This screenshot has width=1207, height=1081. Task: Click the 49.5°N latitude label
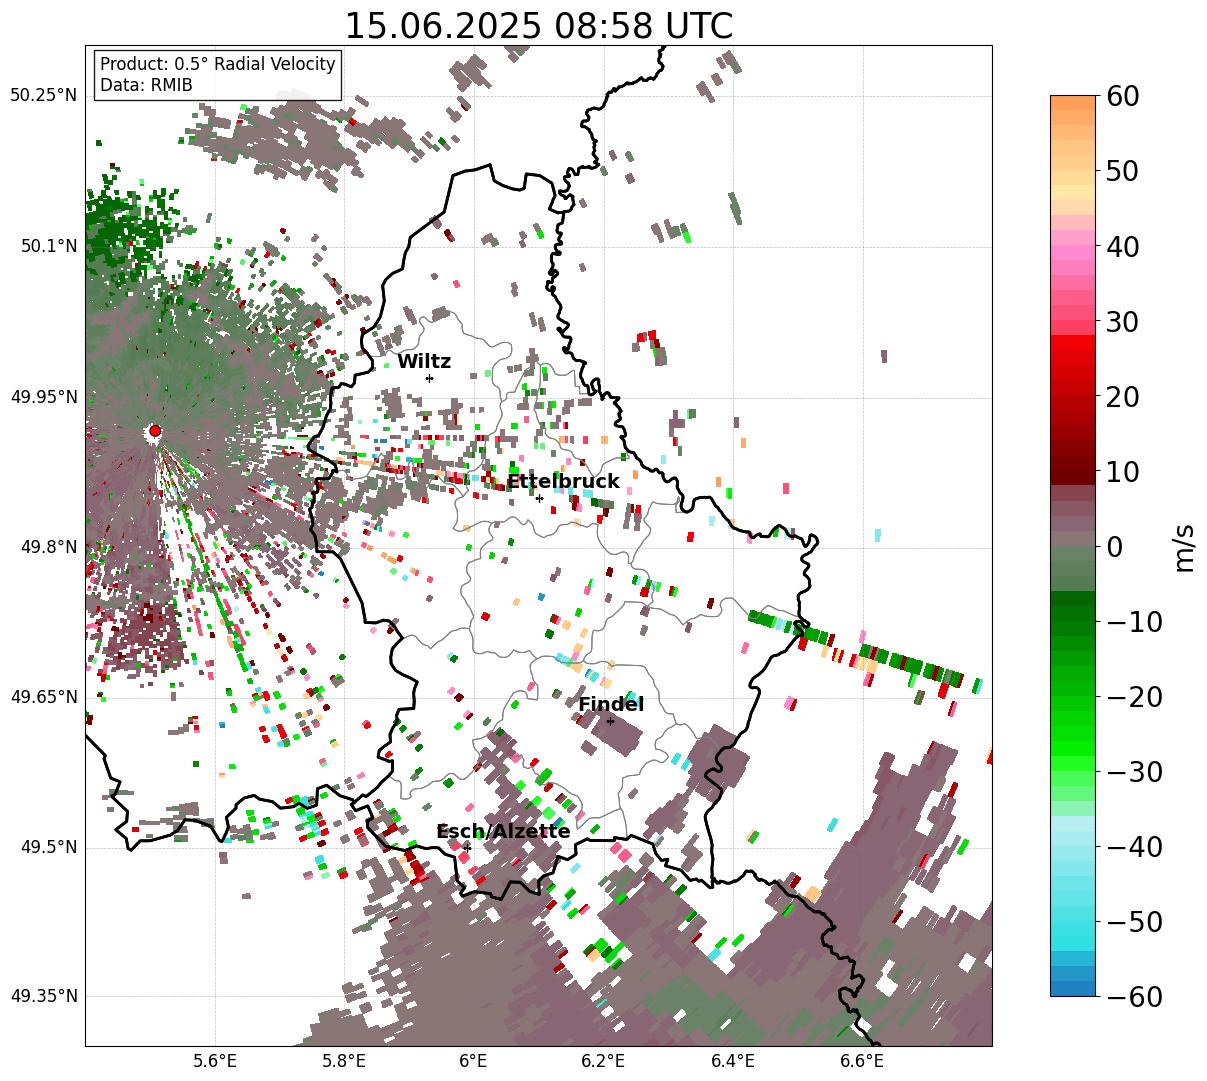click(x=47, y=847)
